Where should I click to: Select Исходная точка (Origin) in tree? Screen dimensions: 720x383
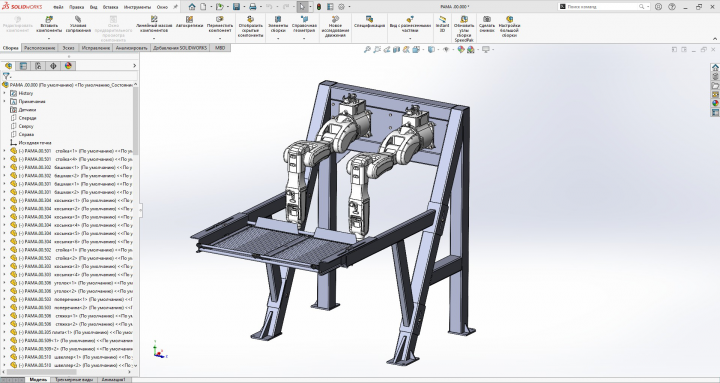35,143
